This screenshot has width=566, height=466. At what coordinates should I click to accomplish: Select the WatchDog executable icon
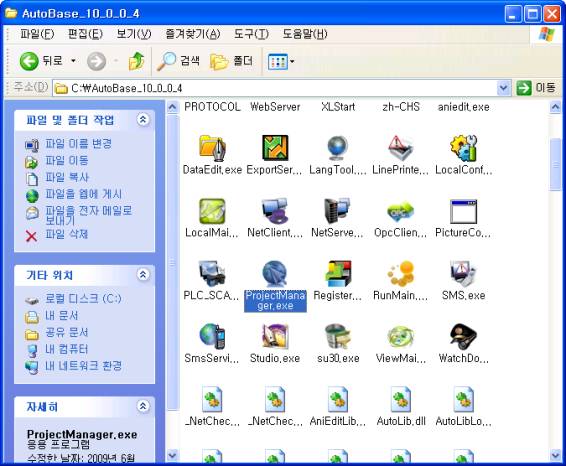pyautogui.click(x=463, y=337)
